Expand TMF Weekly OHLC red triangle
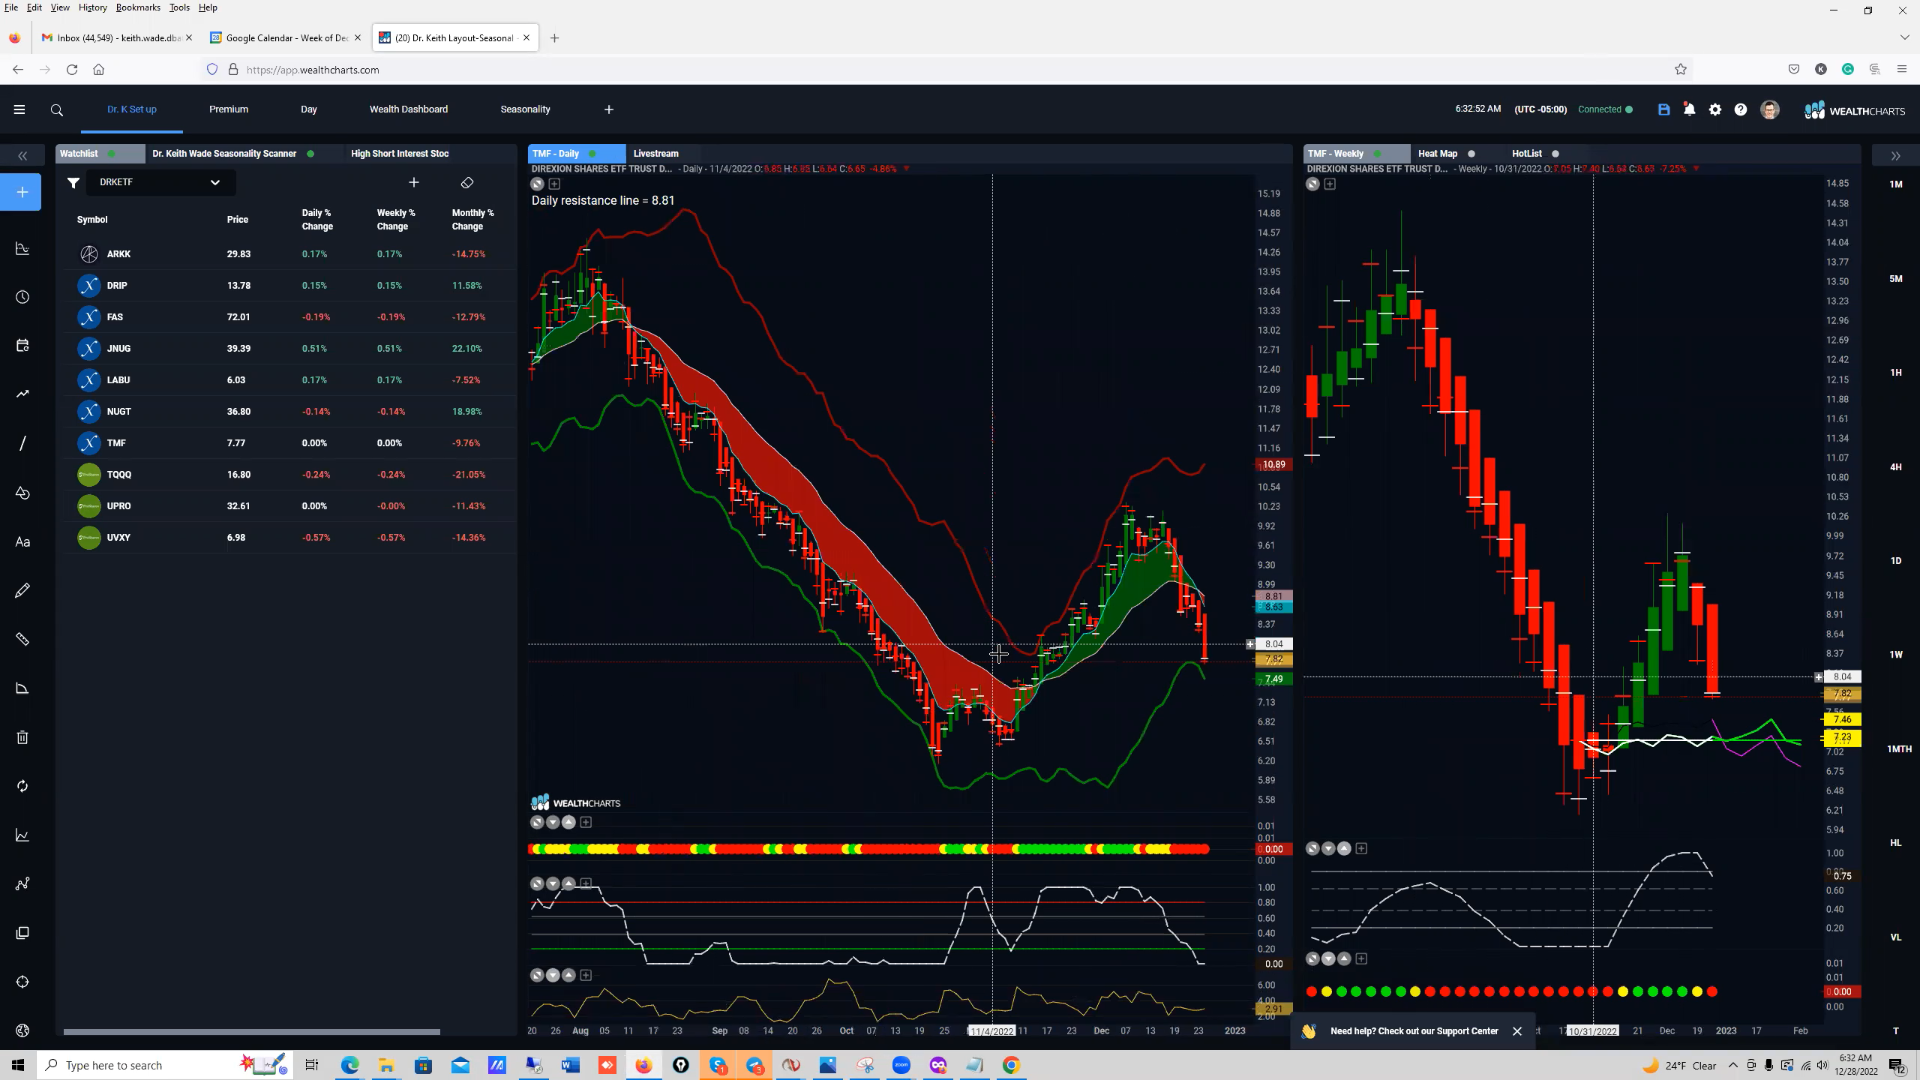 (x=1696, y=169)
